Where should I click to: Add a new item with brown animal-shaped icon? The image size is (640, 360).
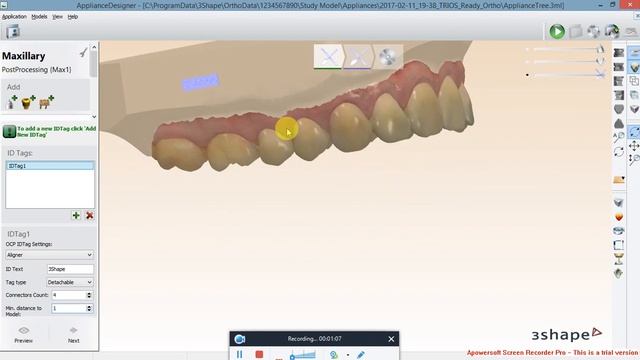46,102
